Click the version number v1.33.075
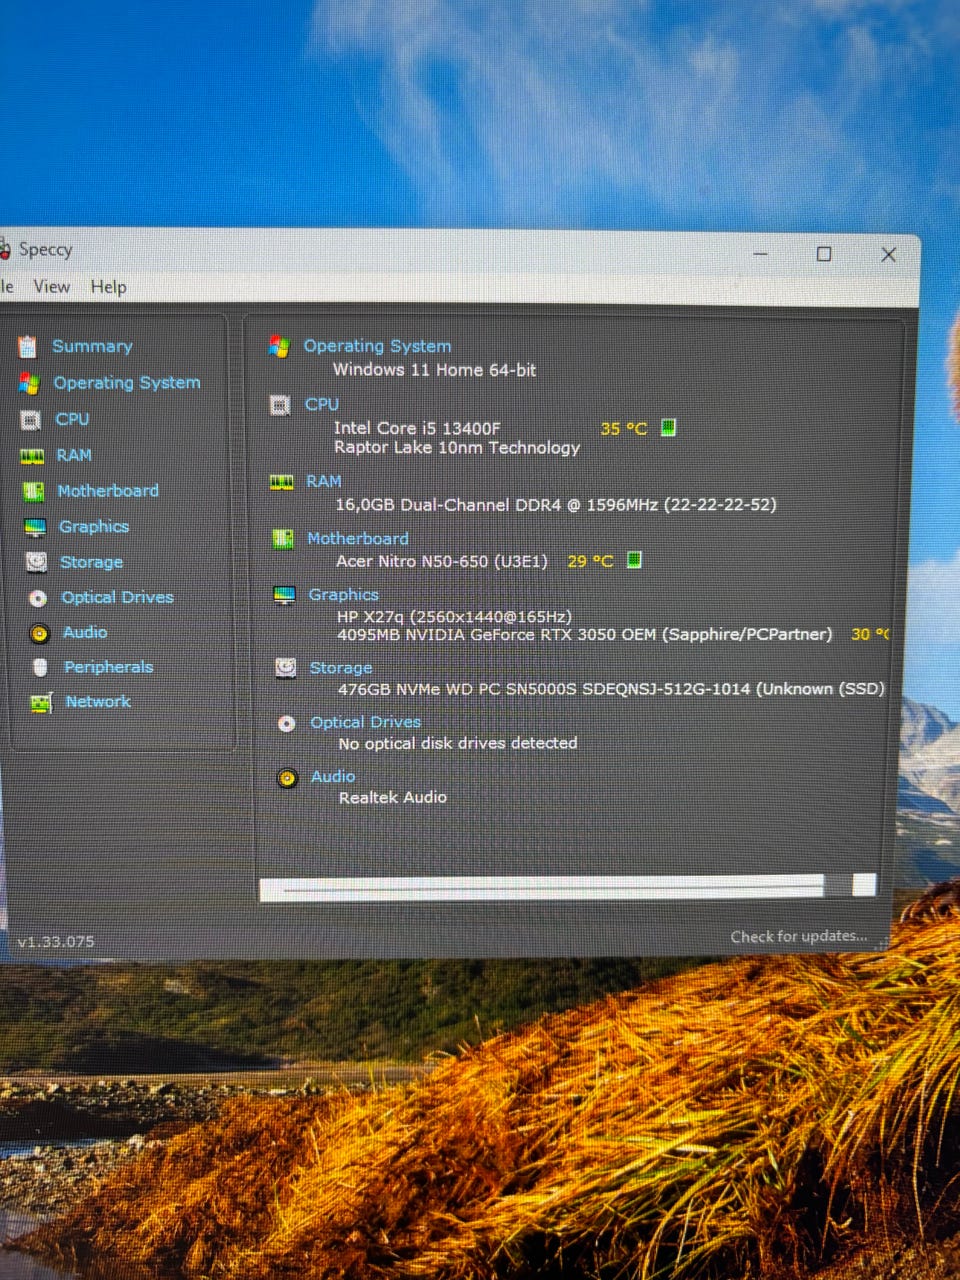This screenshot has width=960, height=1280. (x=56, y=942)
